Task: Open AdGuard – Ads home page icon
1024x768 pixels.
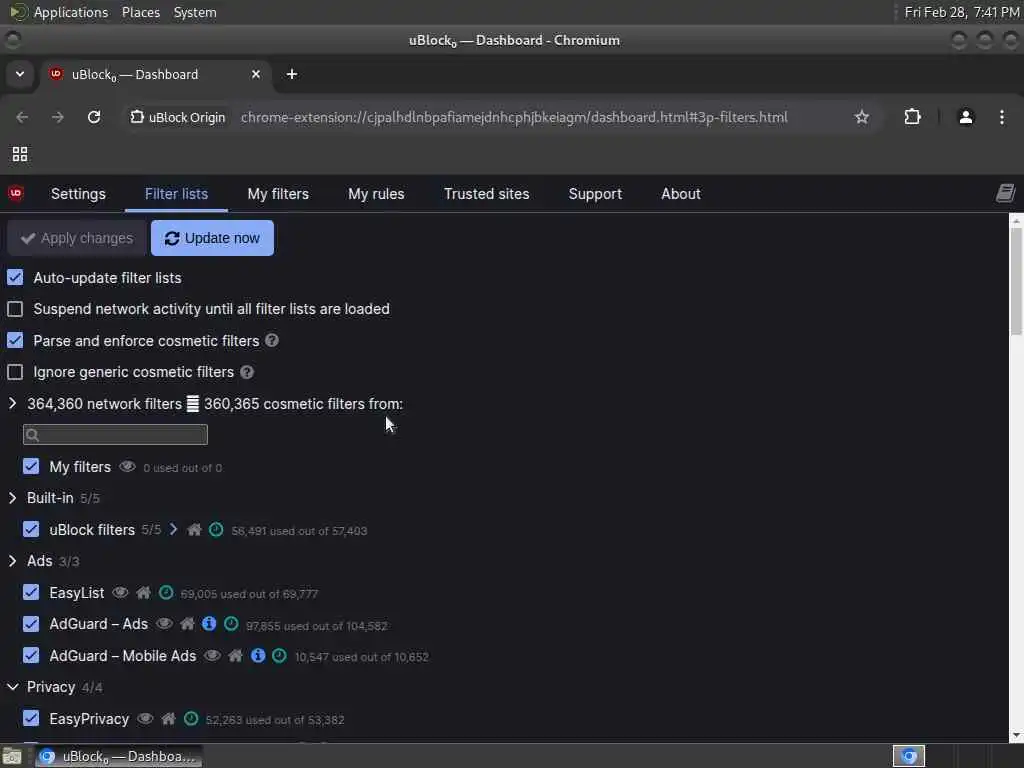Action: pyautogui.click(x=187, y=624)
